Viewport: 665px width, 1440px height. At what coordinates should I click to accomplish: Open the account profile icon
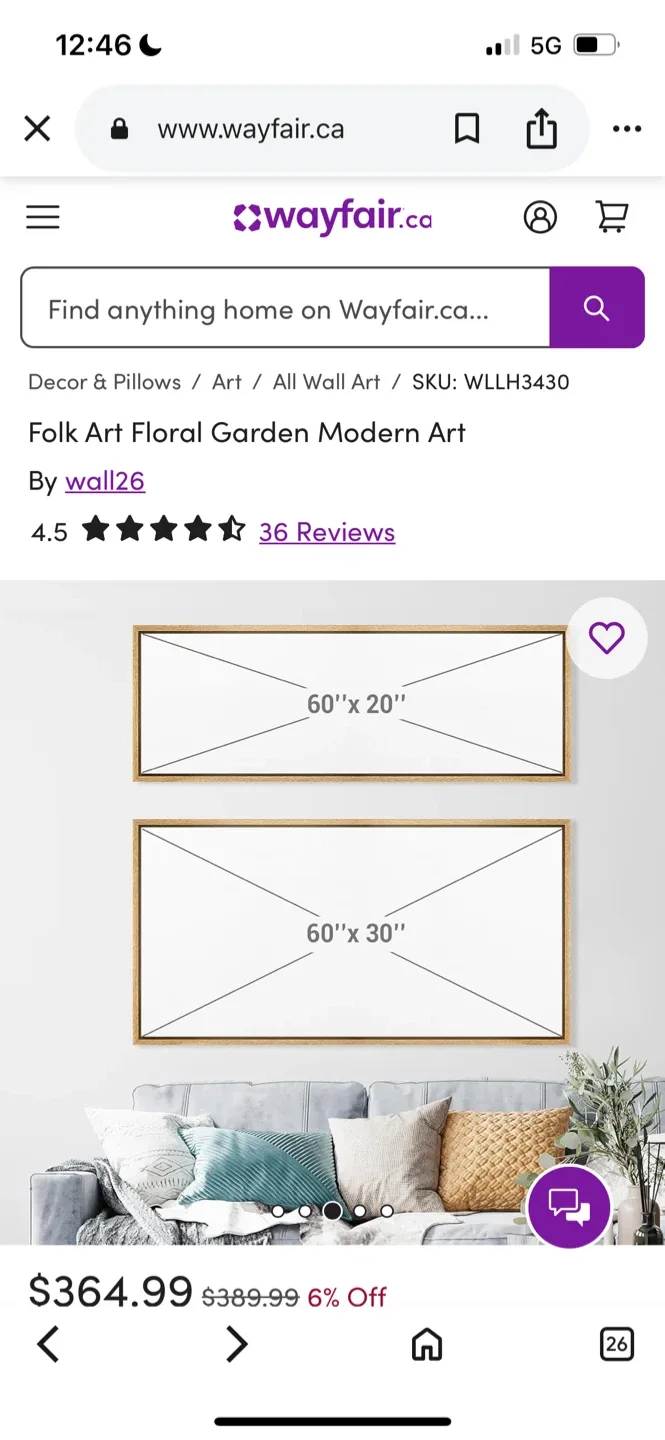tap(541, 217)
